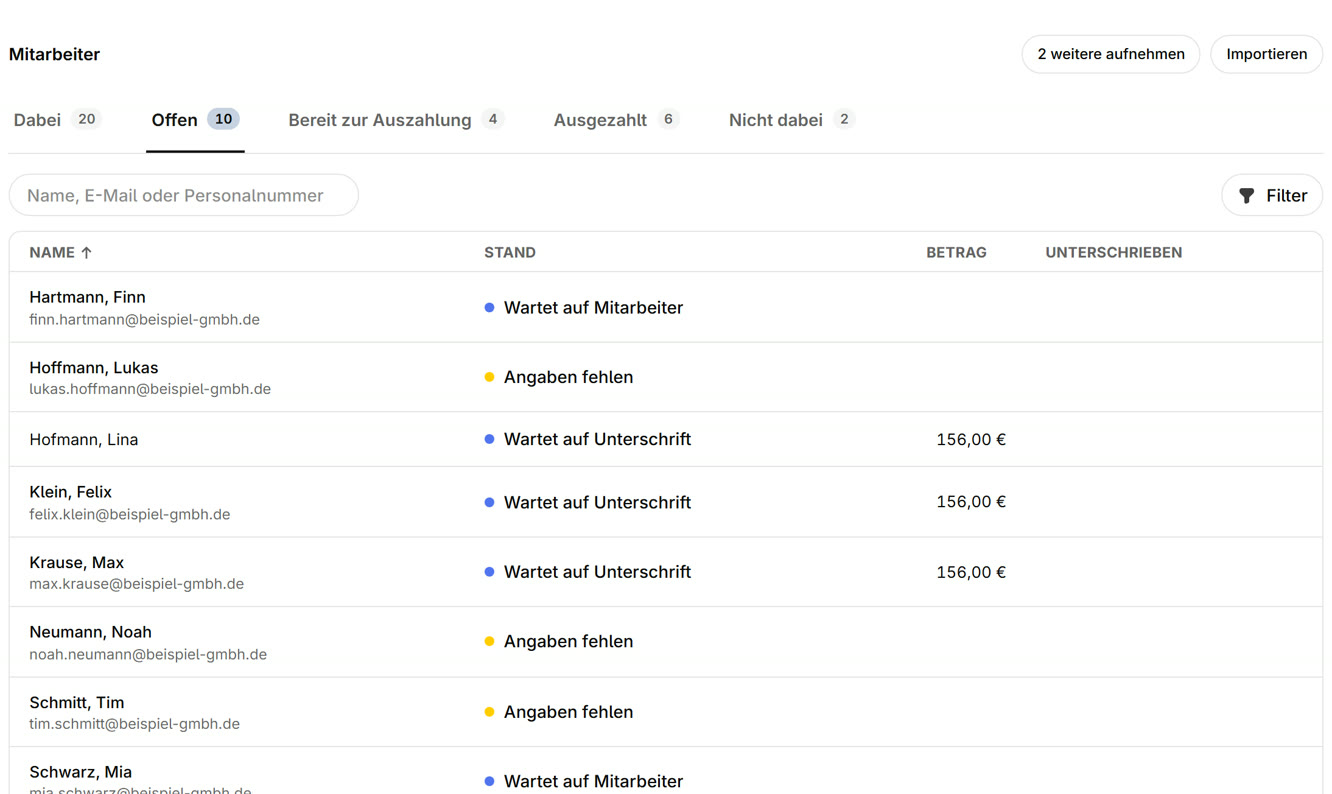Select the Schmitt, Tim name
Screen dimensions: 1332x794
click(x=77, y=703)
